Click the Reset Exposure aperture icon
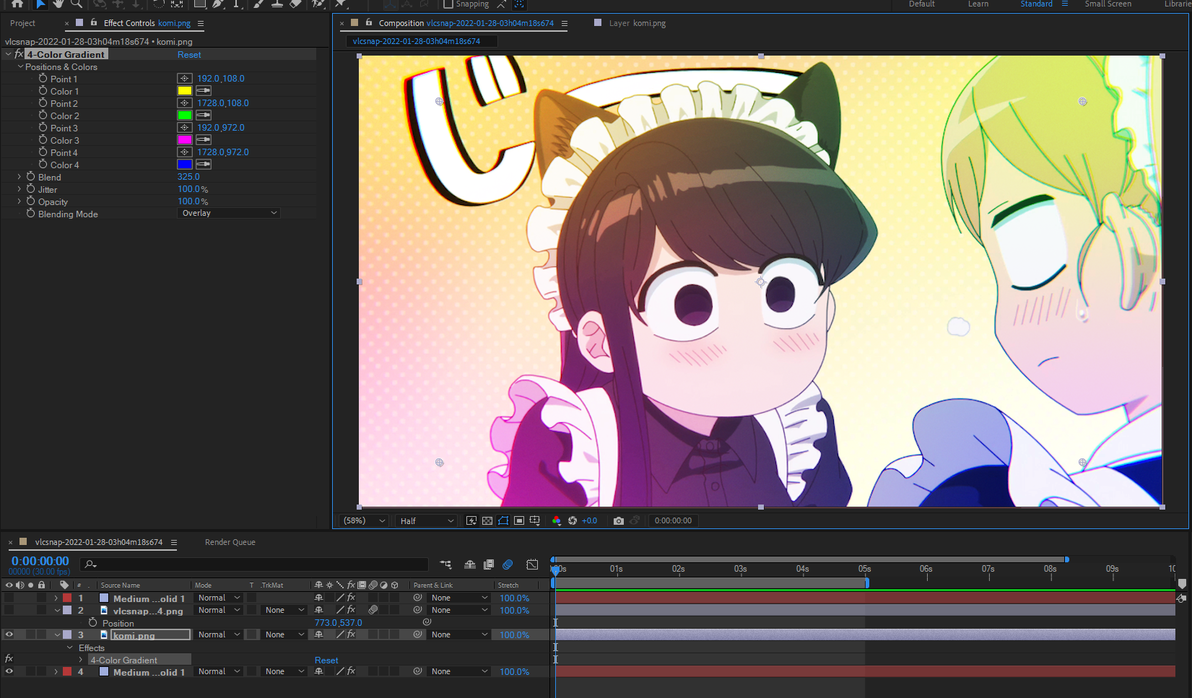The width and height of the screenshot is (1192, 698). tap(572, 521)
